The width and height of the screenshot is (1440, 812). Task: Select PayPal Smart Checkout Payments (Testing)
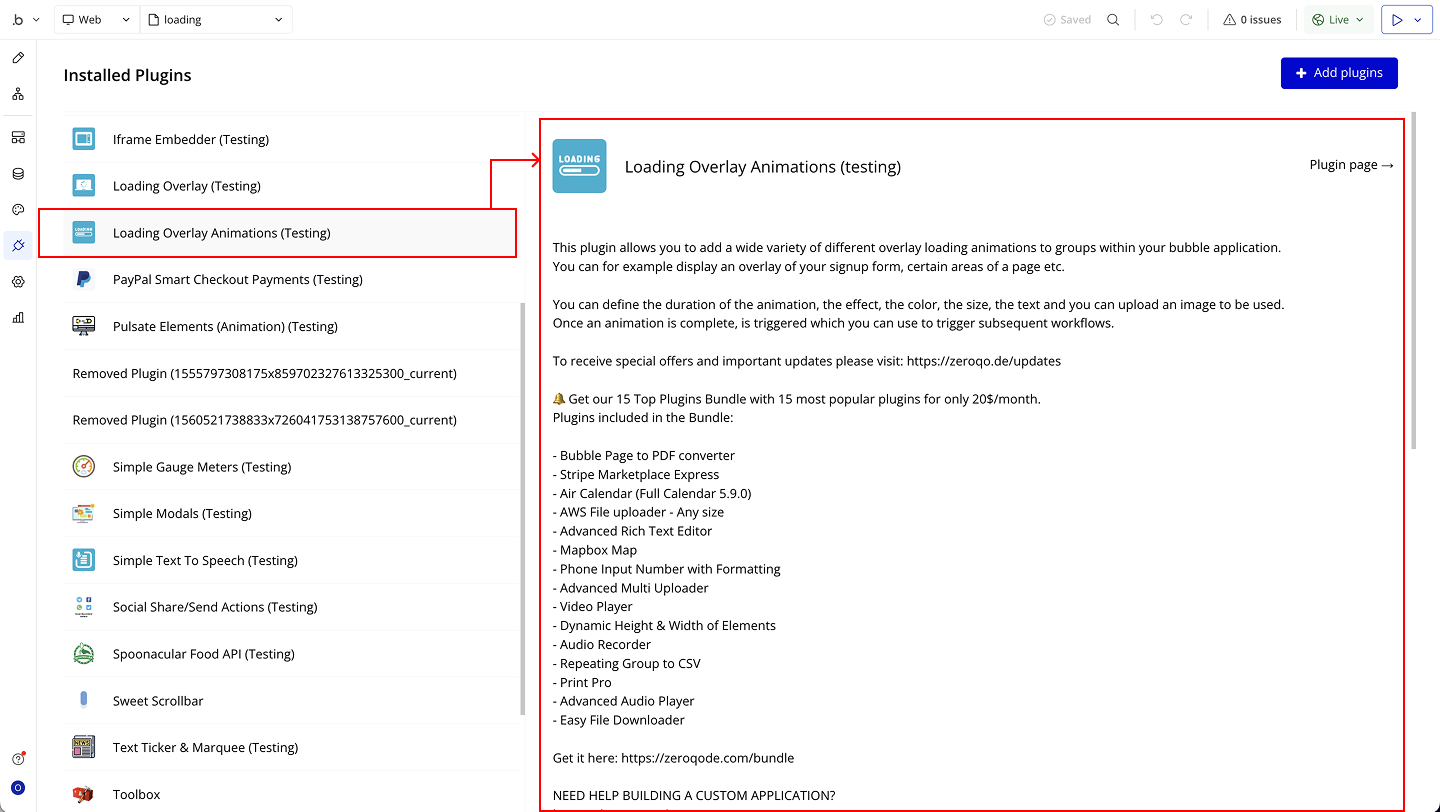[x=294, y=279]
